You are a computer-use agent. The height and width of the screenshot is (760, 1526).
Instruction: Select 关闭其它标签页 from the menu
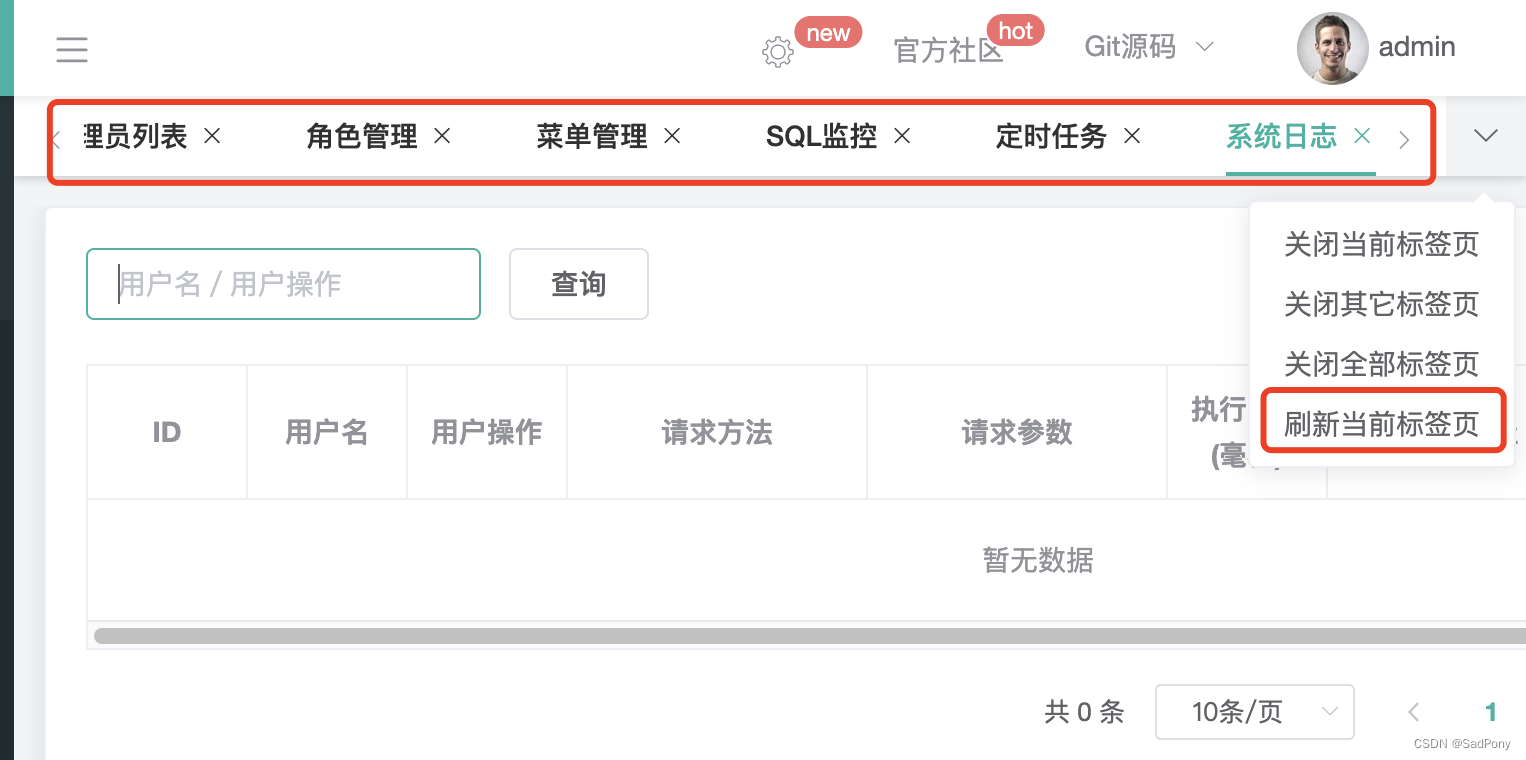(1381, 304)
